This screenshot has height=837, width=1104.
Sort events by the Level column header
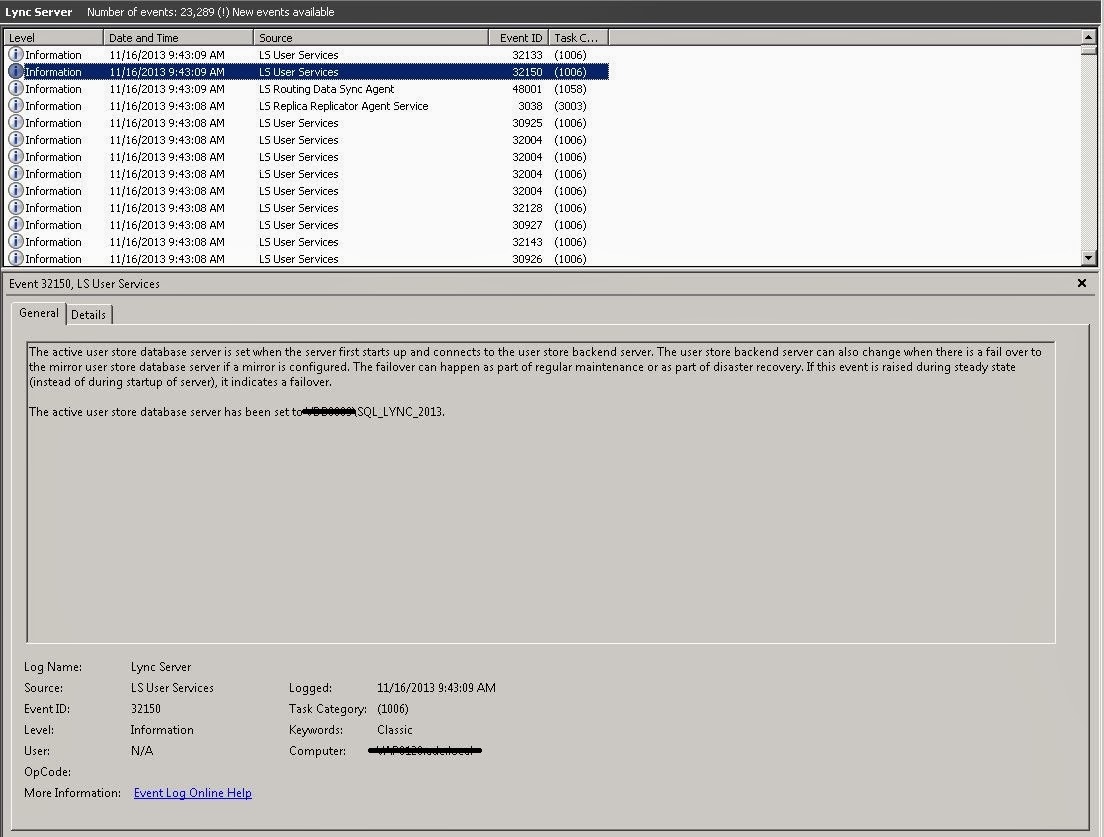(54, 37)
